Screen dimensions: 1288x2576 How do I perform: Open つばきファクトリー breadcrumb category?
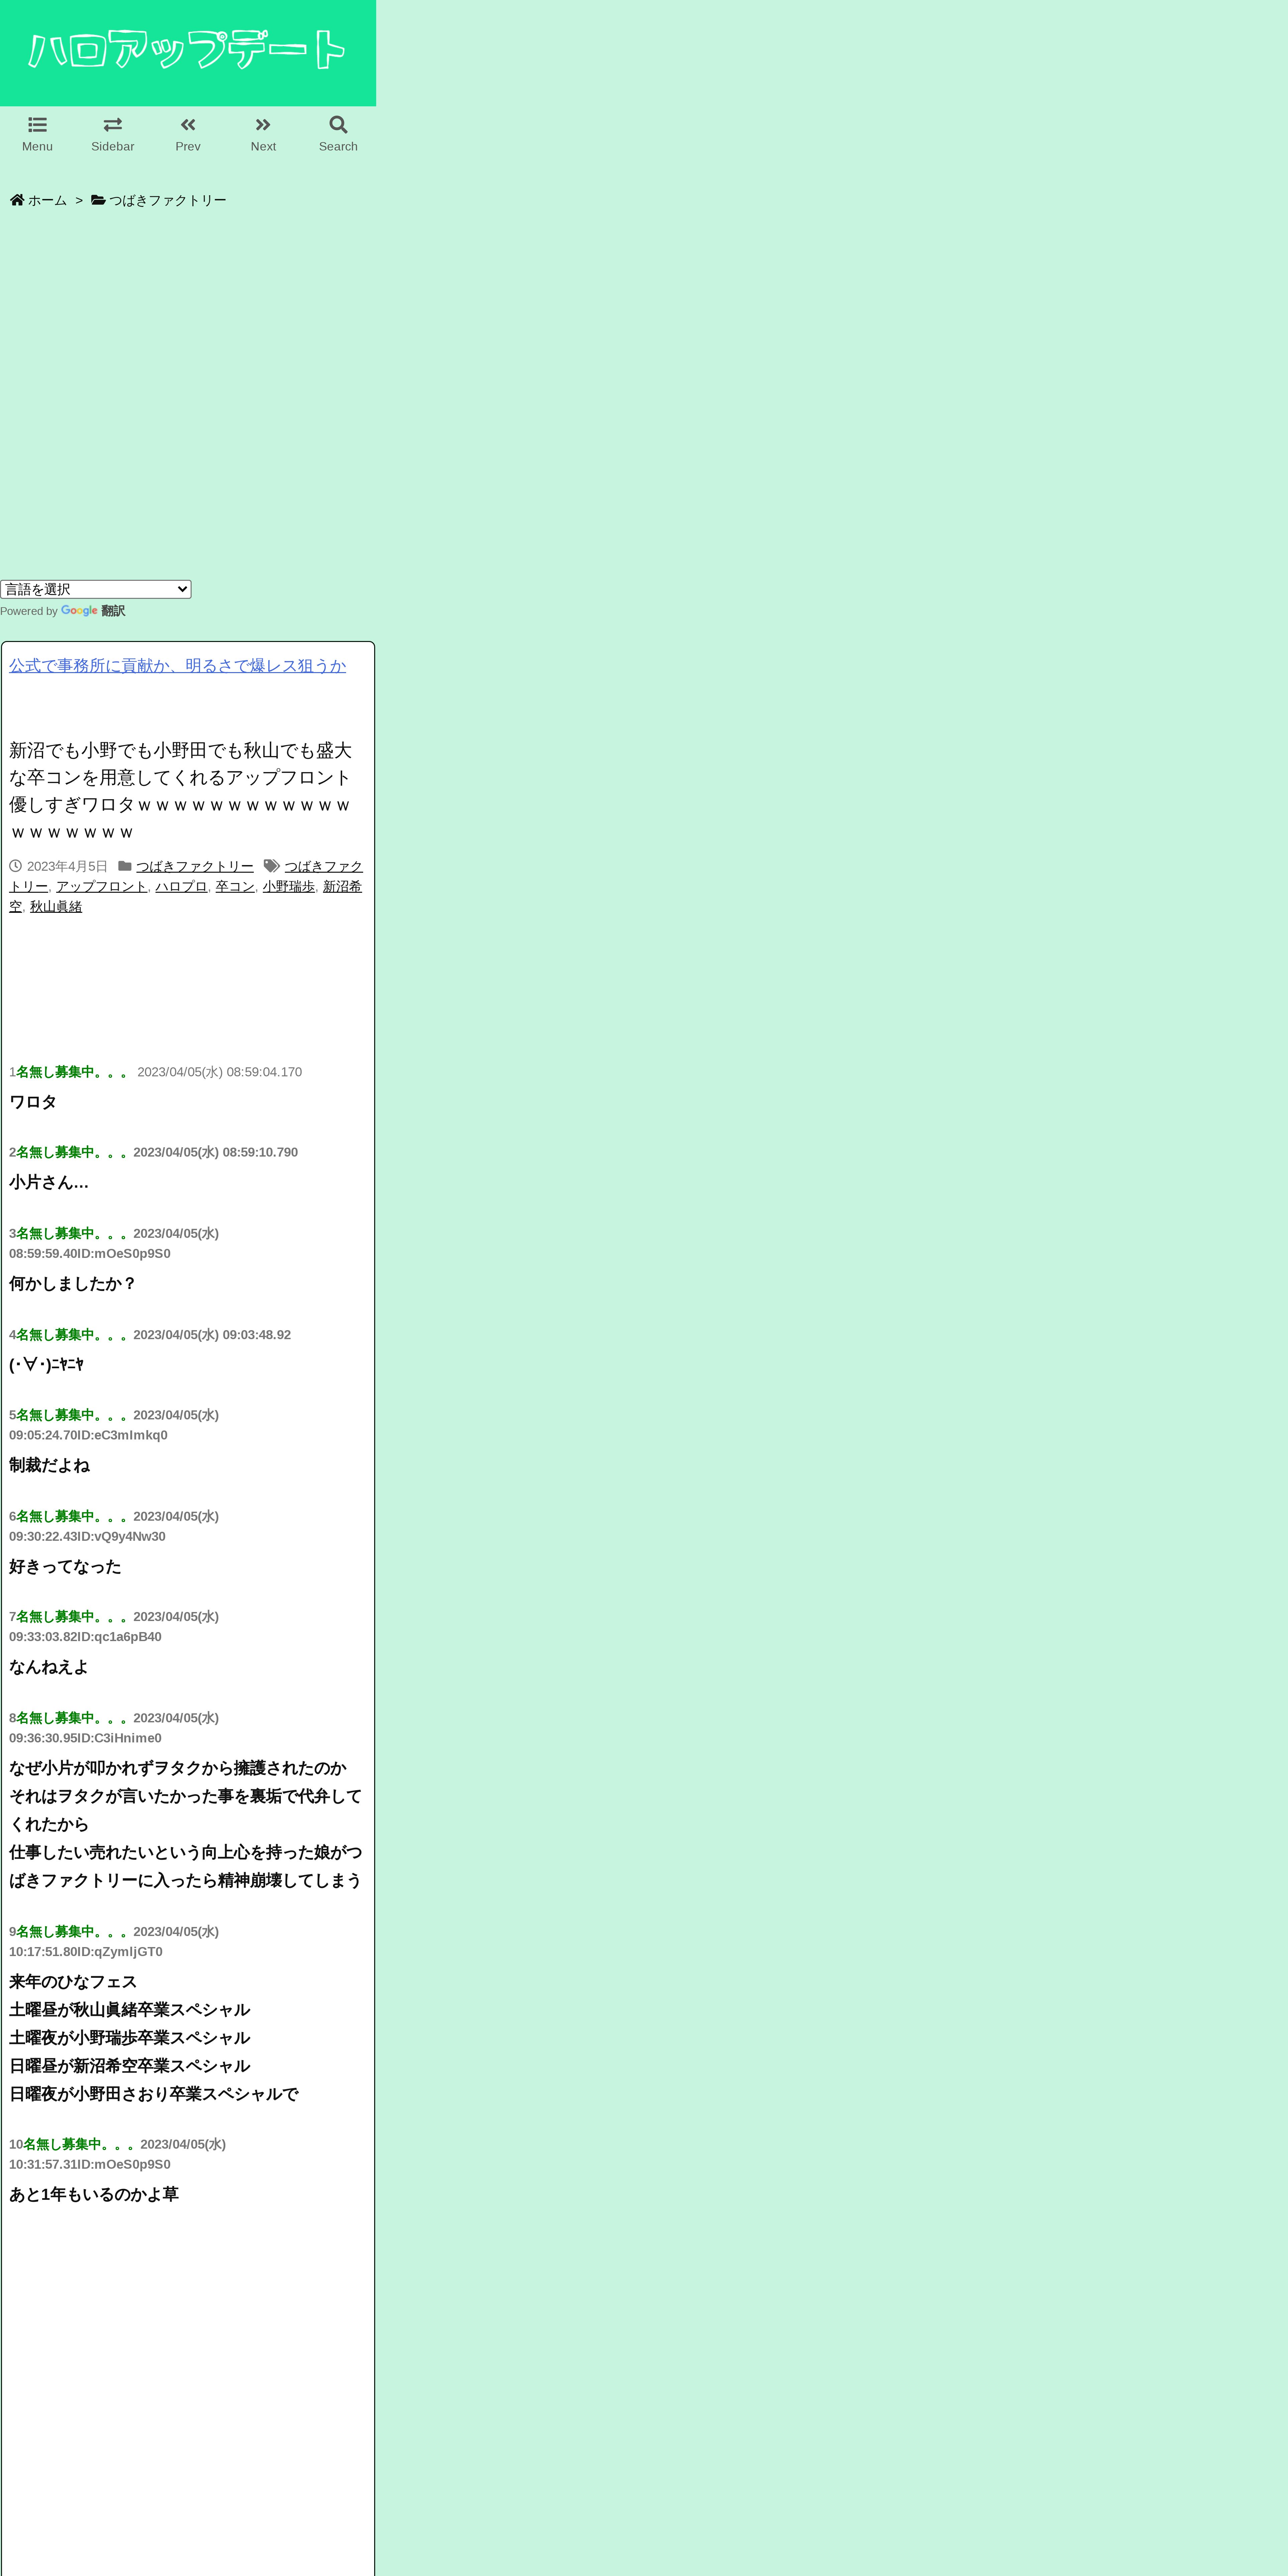tap(159, 200)
